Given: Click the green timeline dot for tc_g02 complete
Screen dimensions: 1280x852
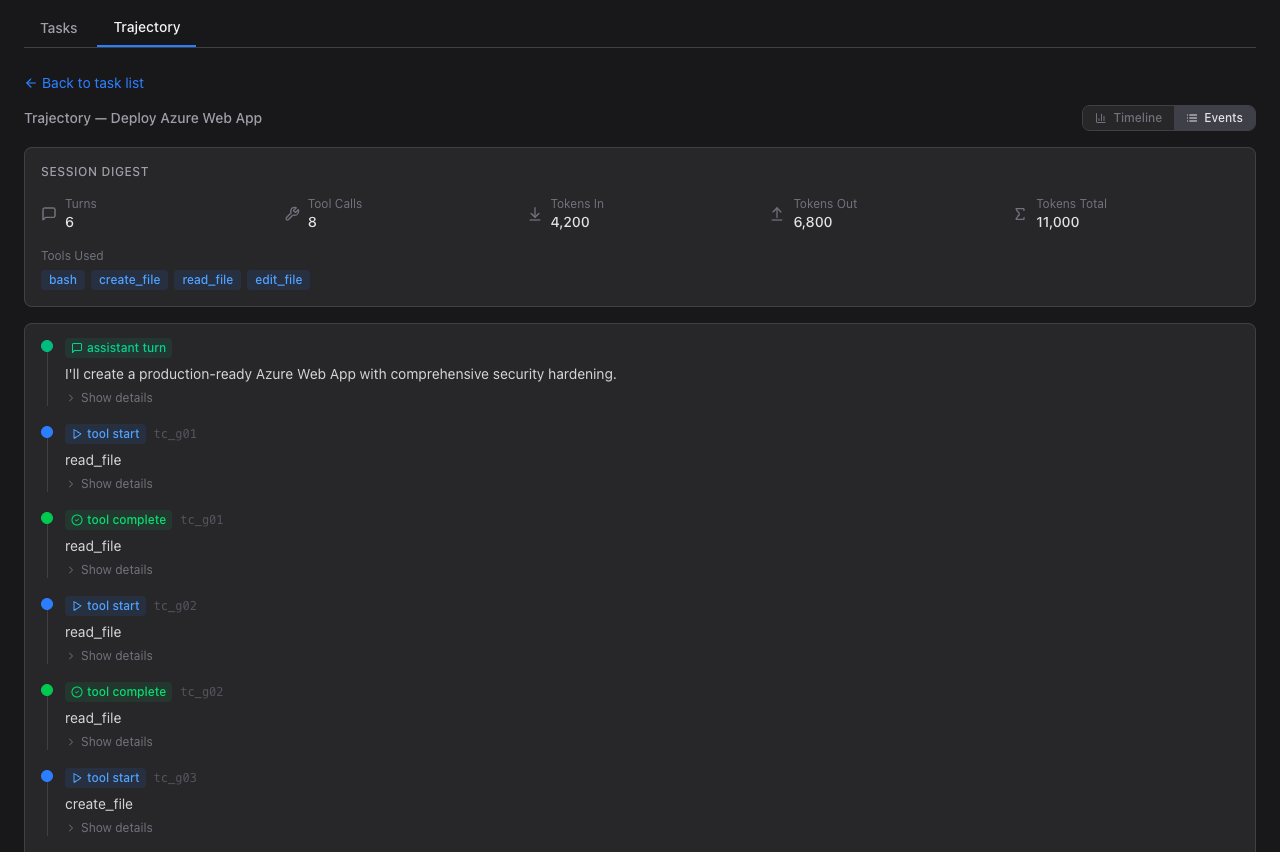Looking at the screenshot, I should [47, 690].
